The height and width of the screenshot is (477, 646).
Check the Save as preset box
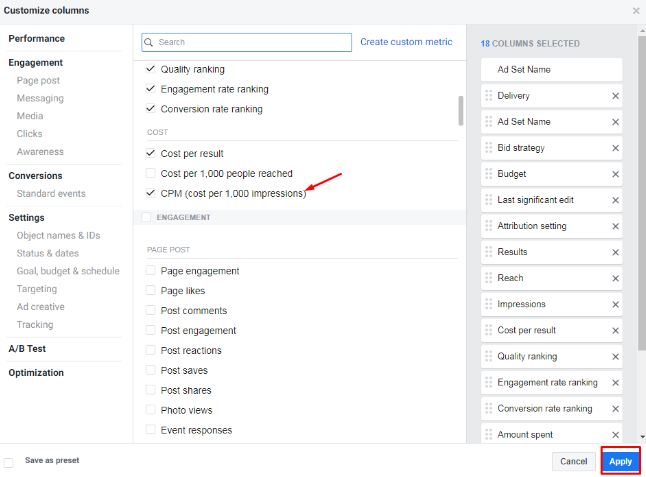pos(9,462)
